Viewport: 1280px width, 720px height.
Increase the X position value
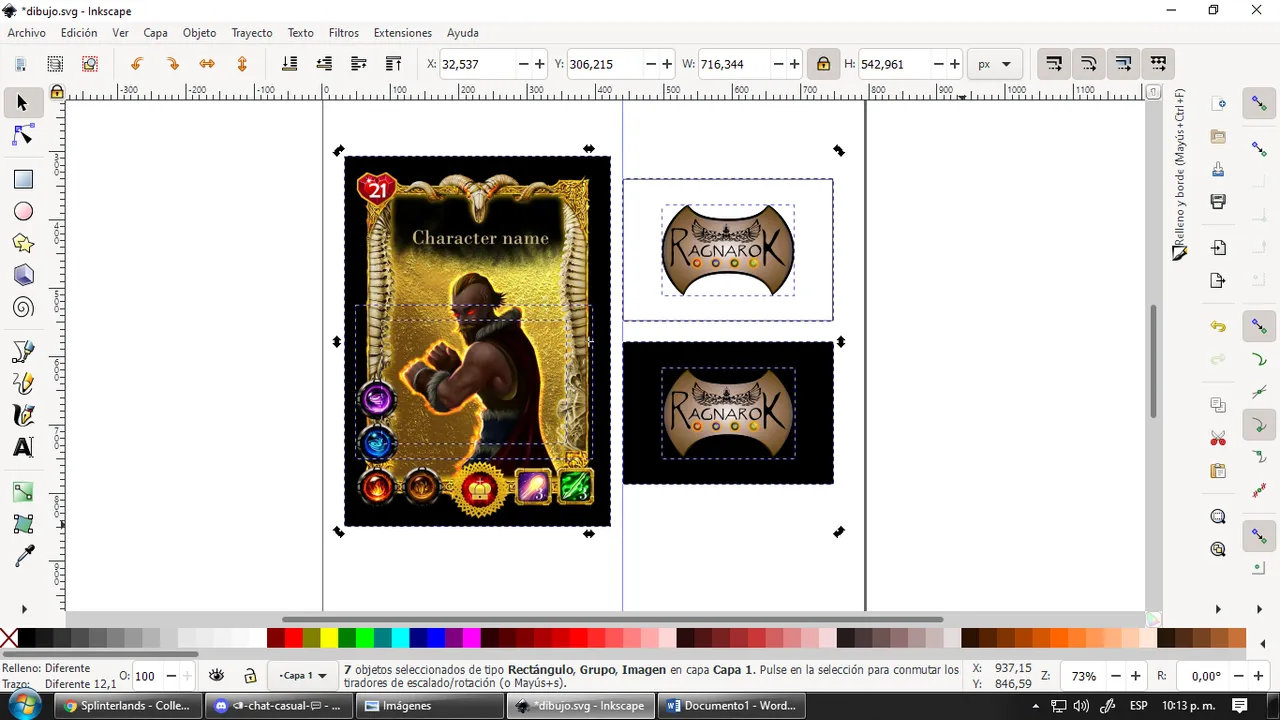(540, 64)
